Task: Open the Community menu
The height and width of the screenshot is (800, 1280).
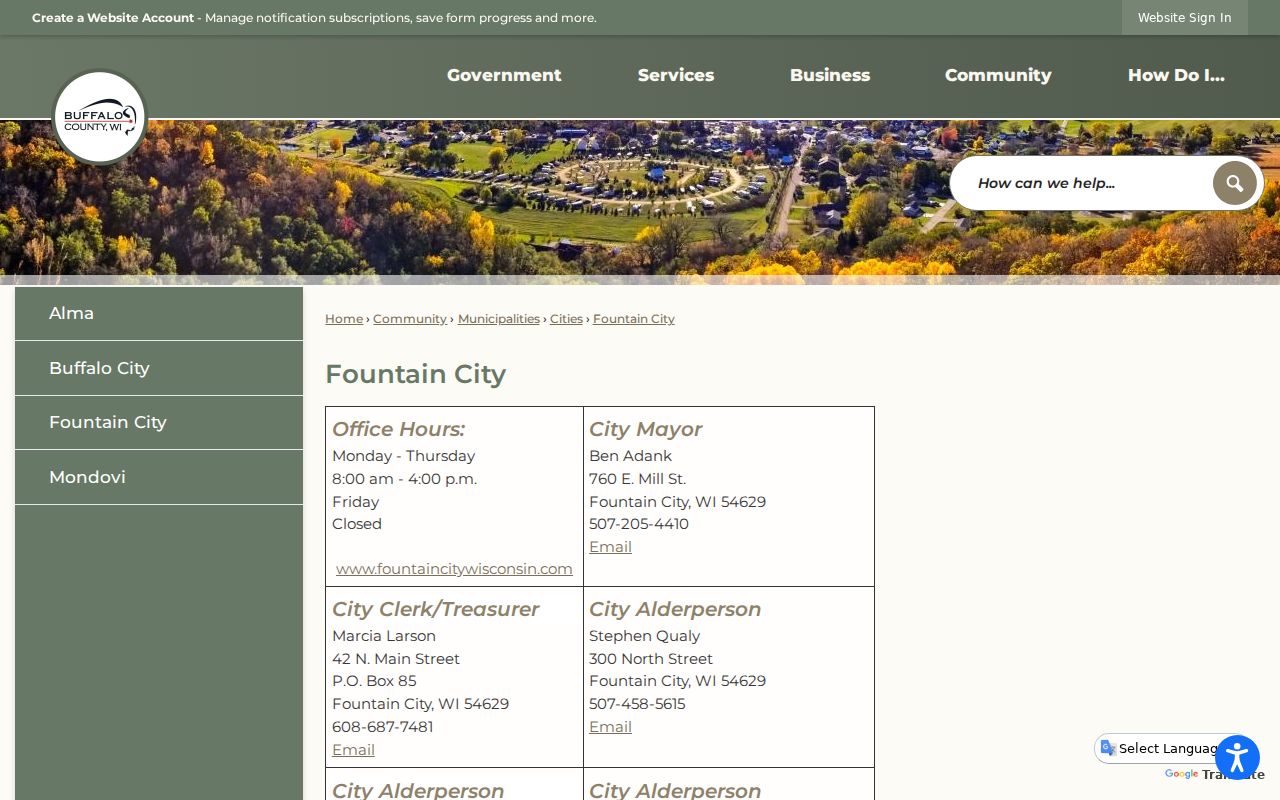Action: [x=998, y=75]
